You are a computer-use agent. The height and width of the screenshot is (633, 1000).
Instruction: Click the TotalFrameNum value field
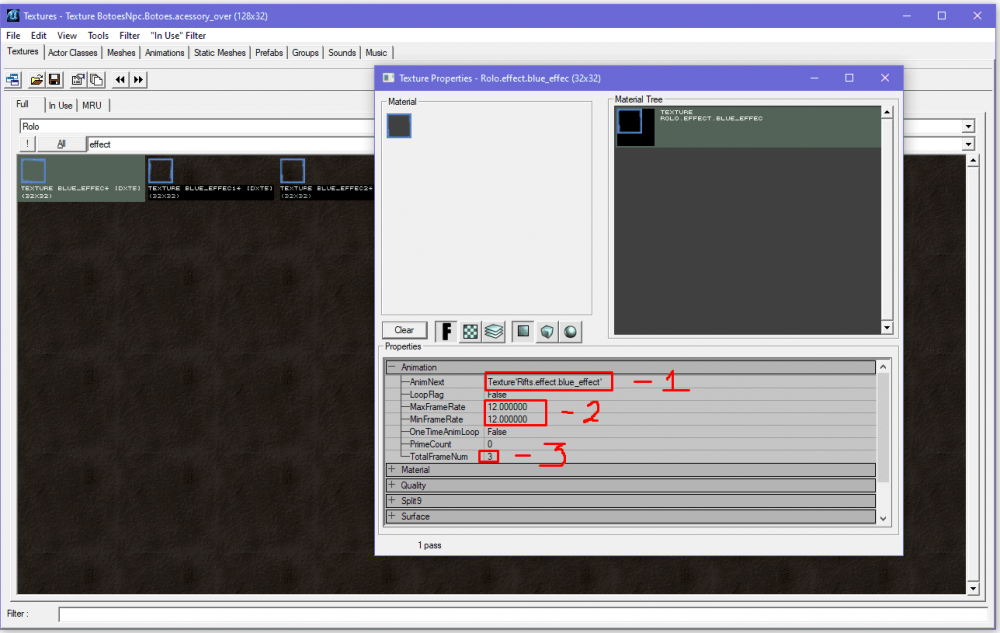[489, 456]
